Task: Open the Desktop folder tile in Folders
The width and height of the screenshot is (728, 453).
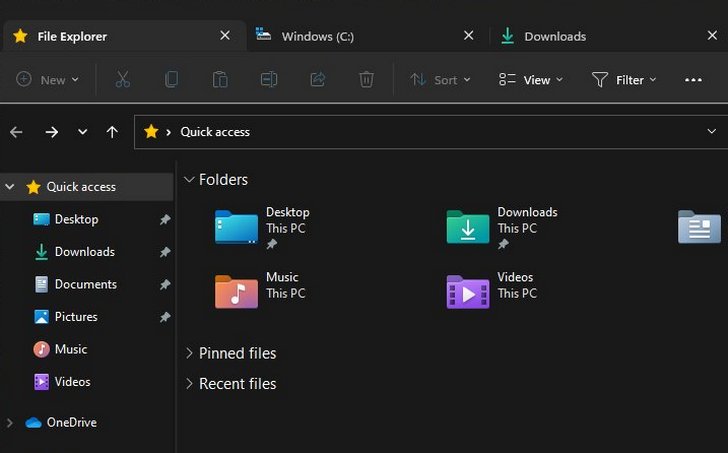Action: (262, 227)
